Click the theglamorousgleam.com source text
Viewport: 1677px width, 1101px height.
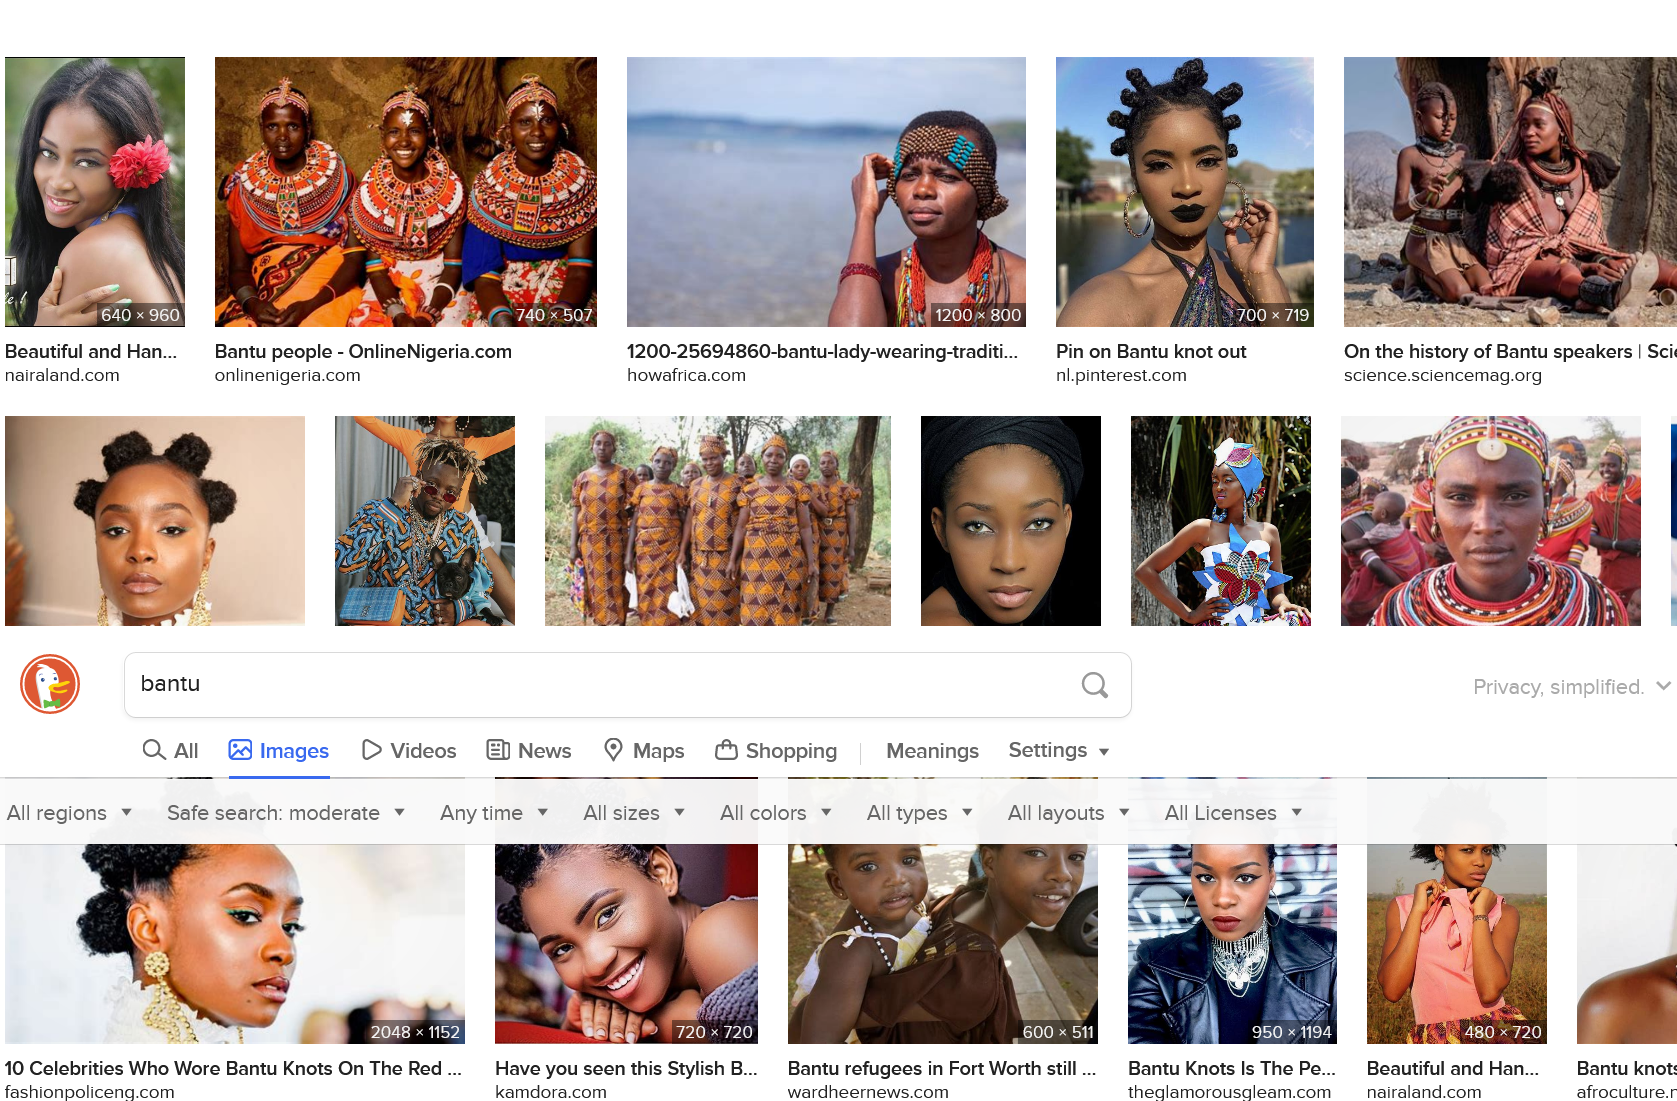1230,1091
